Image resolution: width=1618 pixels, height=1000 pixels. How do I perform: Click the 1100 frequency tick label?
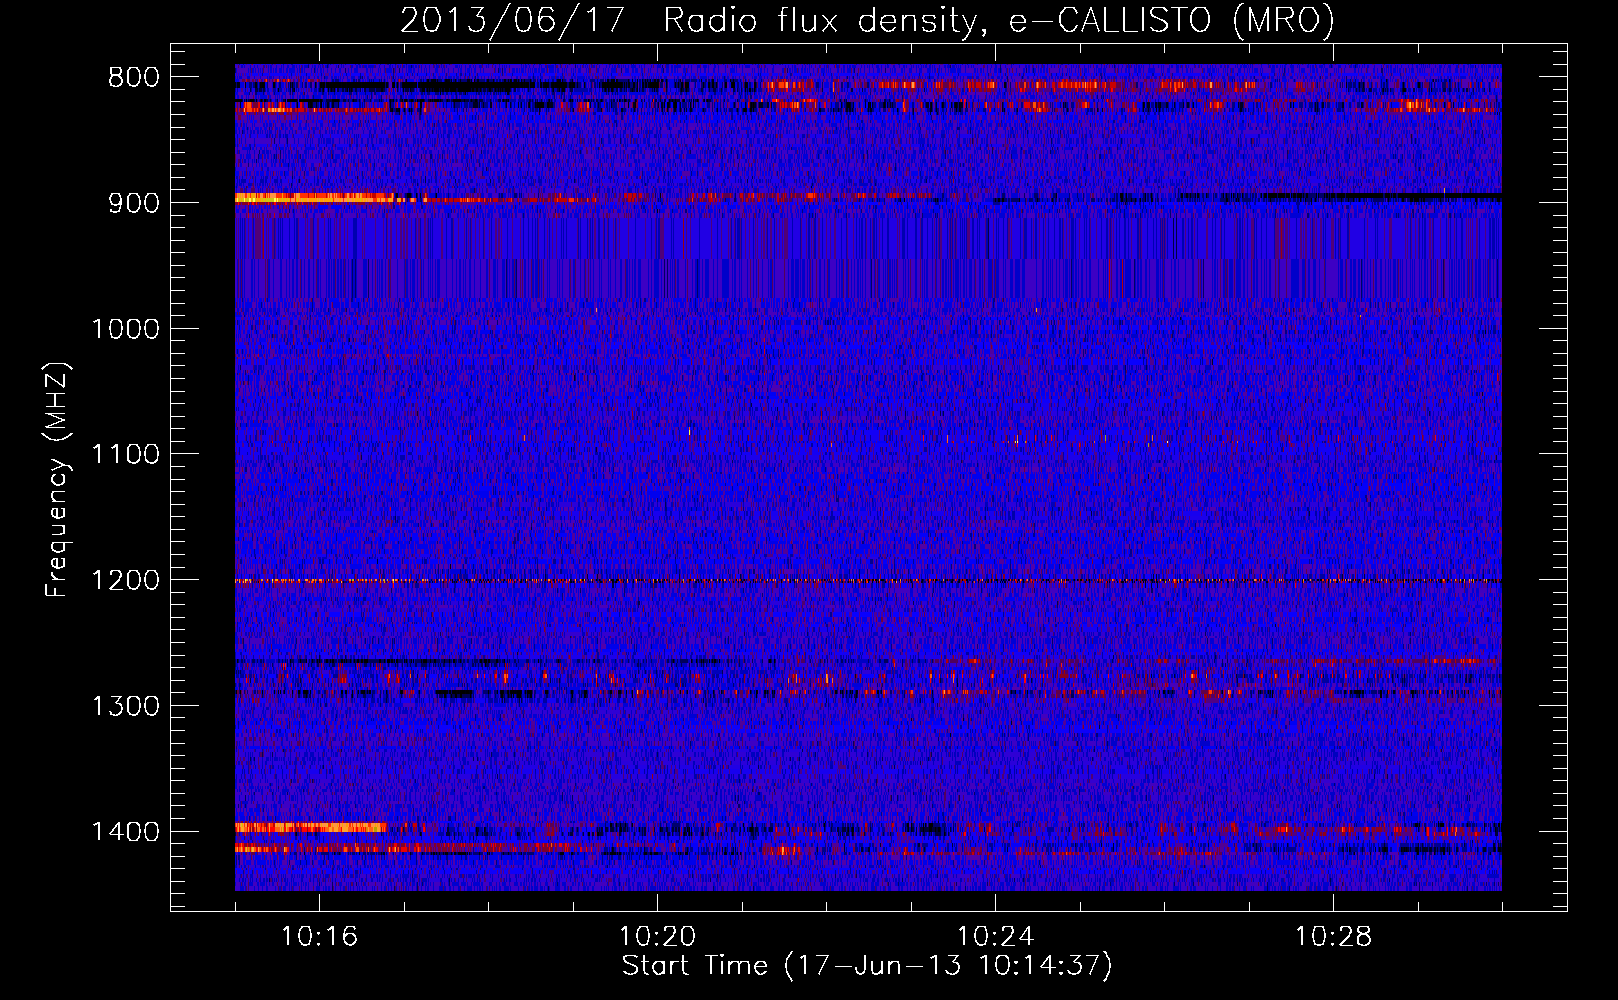[x=125, y=455]
